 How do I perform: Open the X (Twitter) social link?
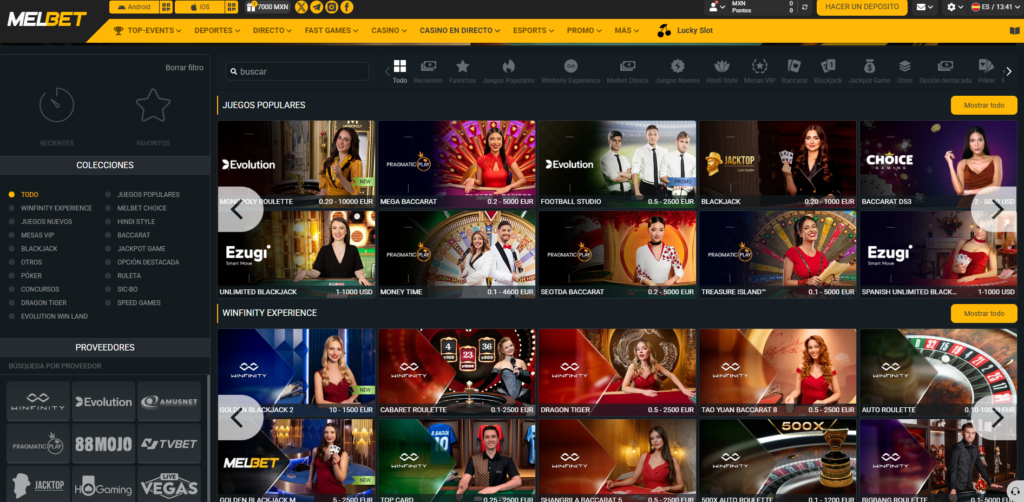[x=301, y=7]
